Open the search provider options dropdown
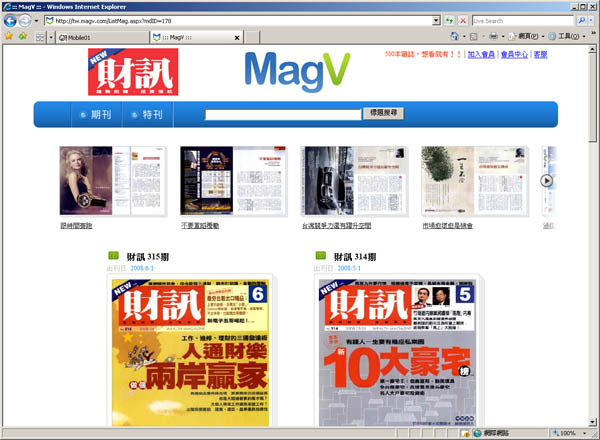Screen dimensions: 600x440 (591, 21)
